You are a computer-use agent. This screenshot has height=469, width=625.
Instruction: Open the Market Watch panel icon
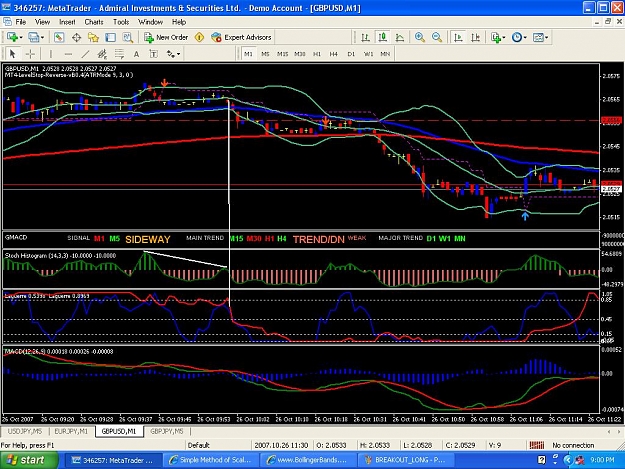[59, 37]
